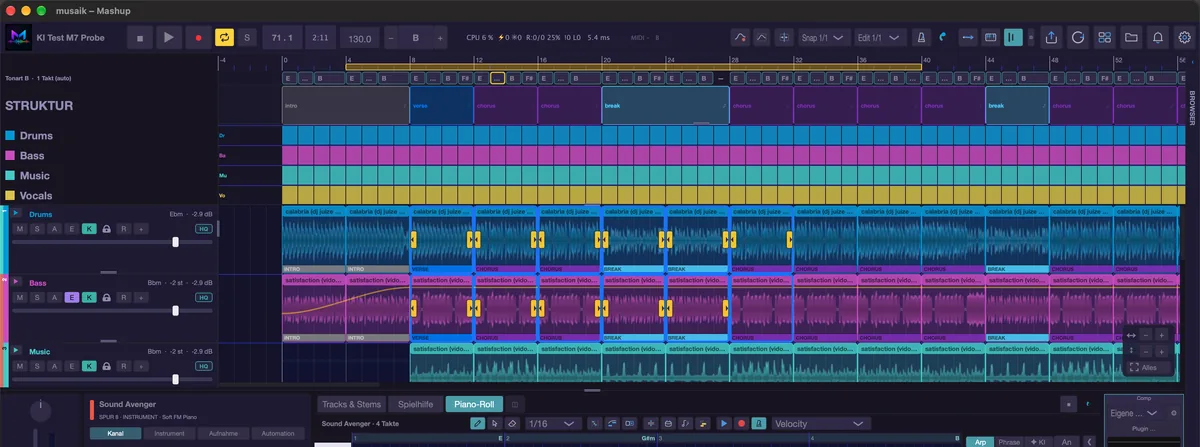Open the folder icon in top toolbar
Viewport: 1200px width, 447px height.
(x=1131, y=38)
